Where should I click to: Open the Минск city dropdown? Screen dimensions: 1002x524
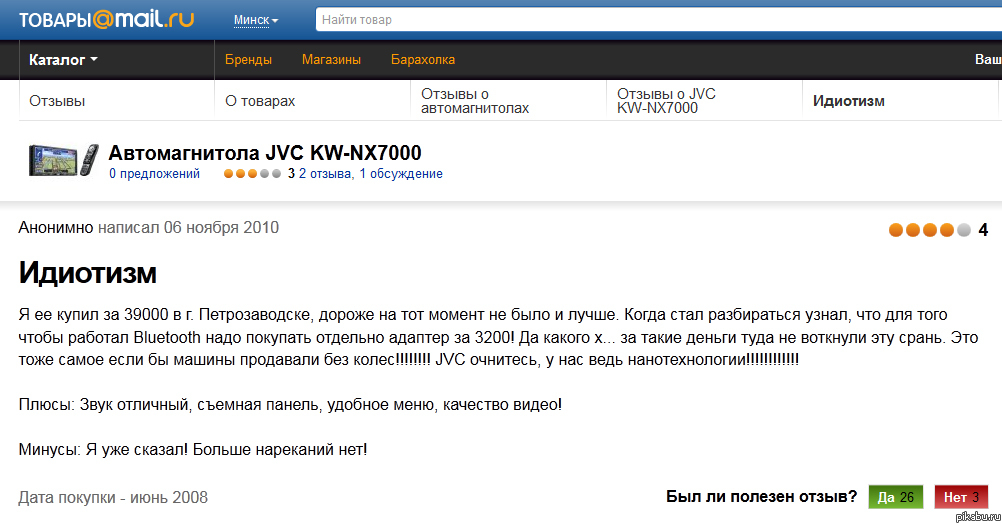(x=256, y=20)
